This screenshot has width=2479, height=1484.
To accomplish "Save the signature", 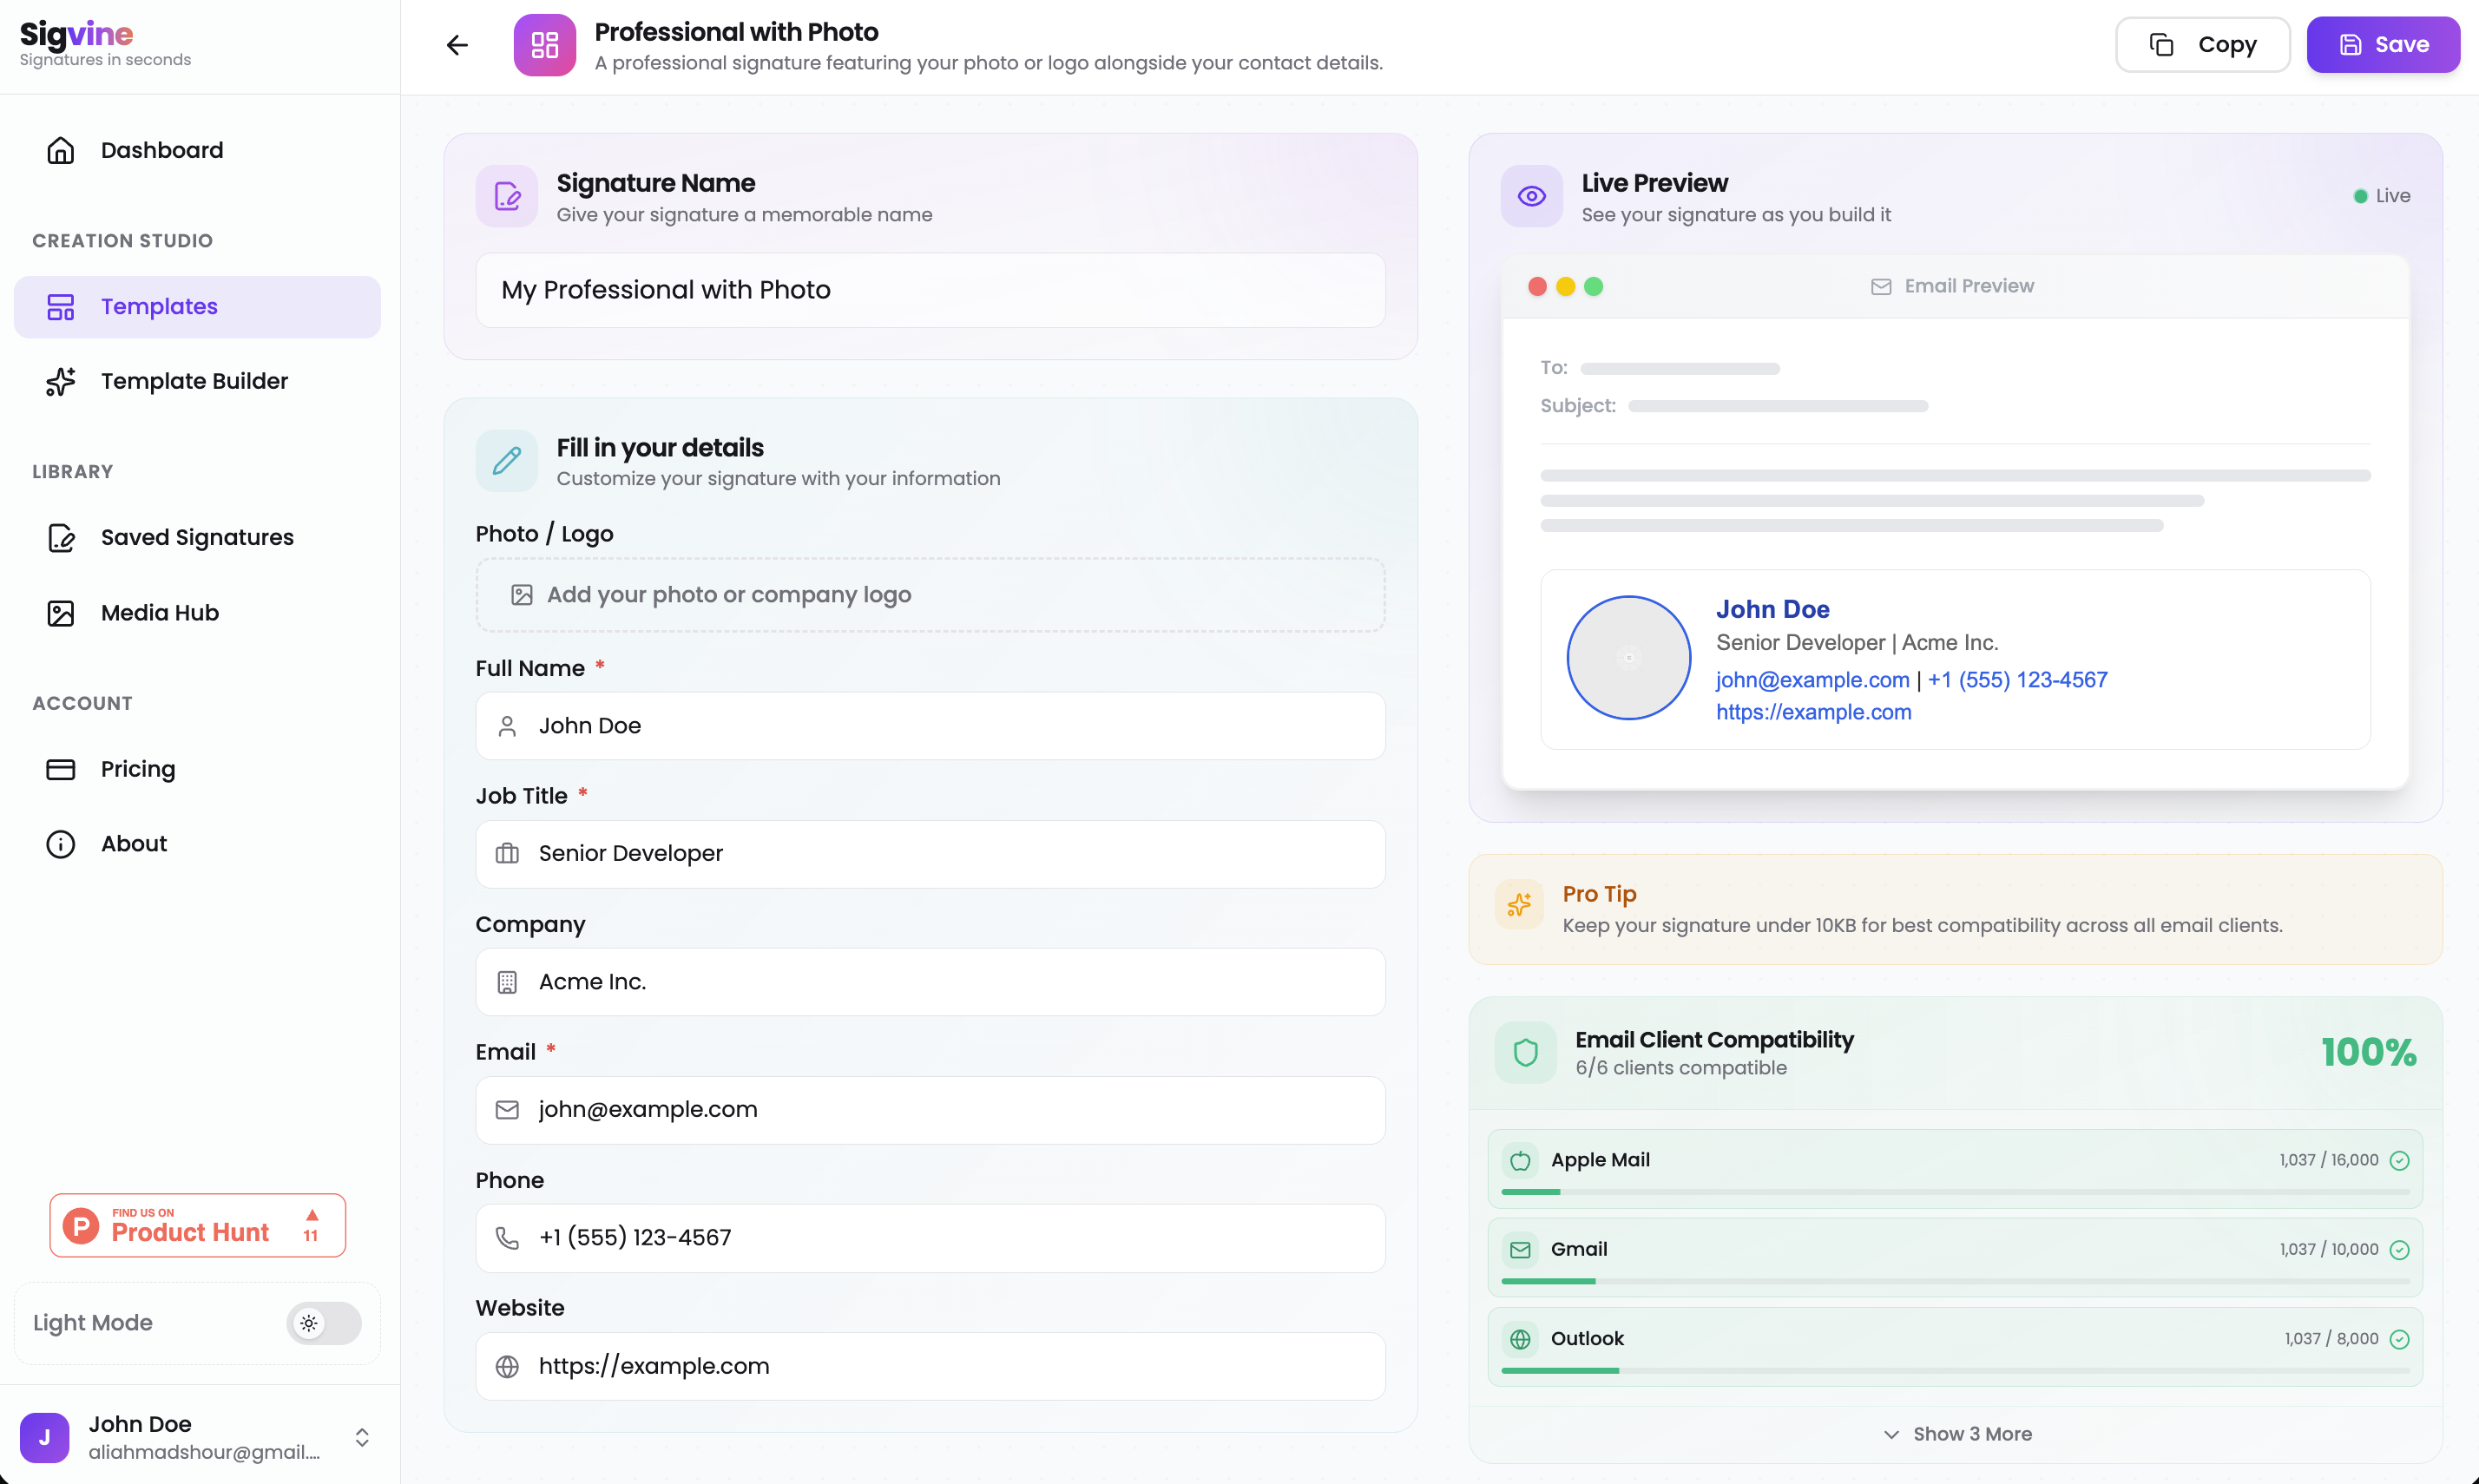I will 2383,45.
